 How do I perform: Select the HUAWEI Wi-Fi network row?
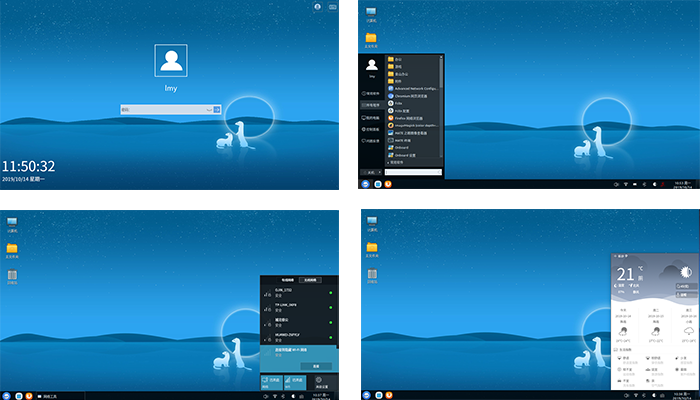pos(299,338)
